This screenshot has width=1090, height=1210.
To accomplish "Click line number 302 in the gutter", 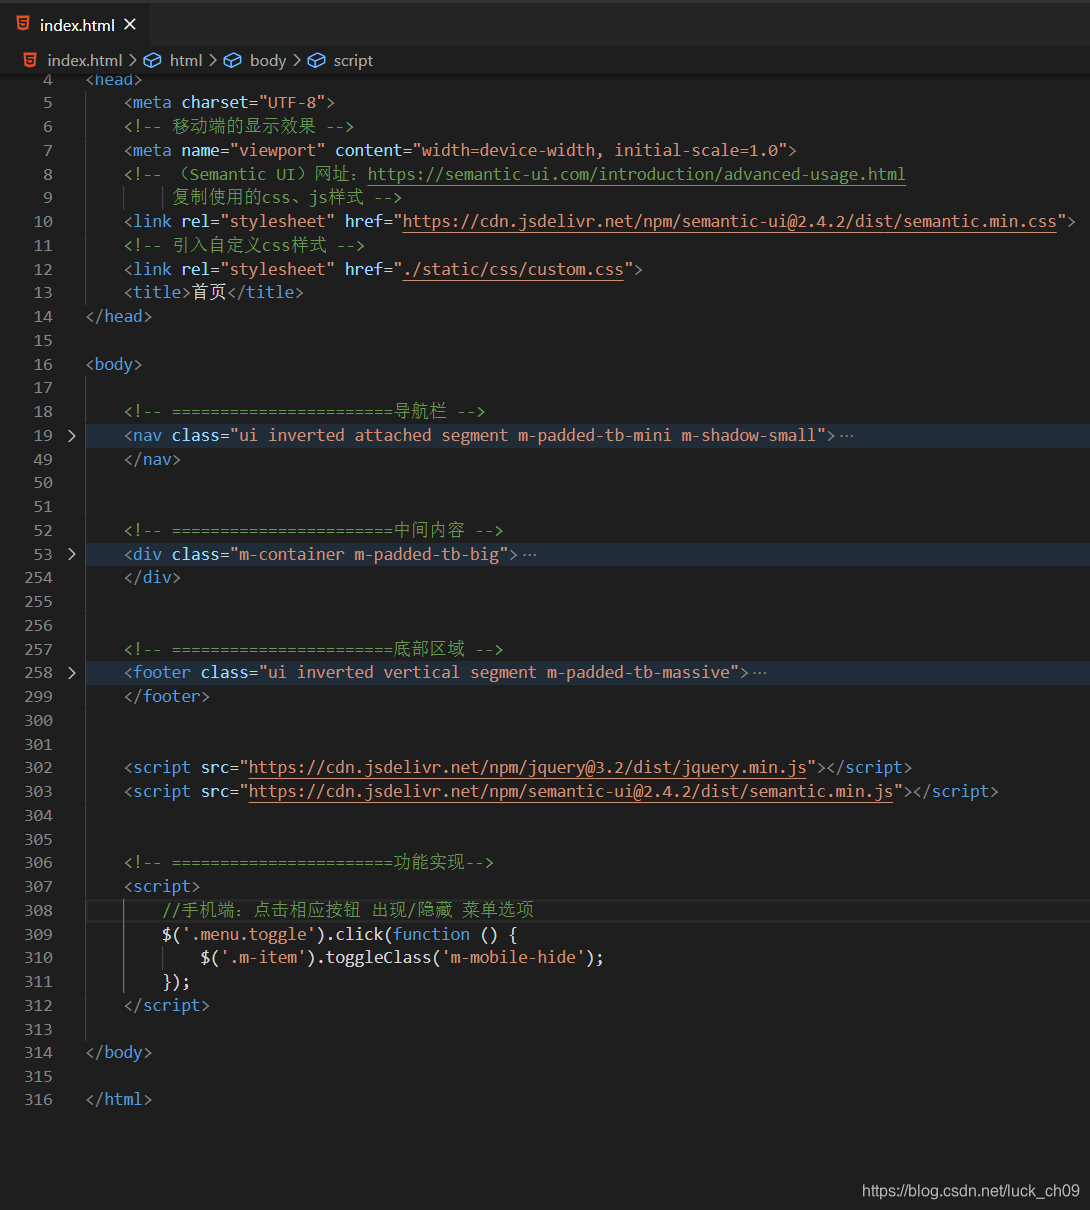I will tap(38, 767).
